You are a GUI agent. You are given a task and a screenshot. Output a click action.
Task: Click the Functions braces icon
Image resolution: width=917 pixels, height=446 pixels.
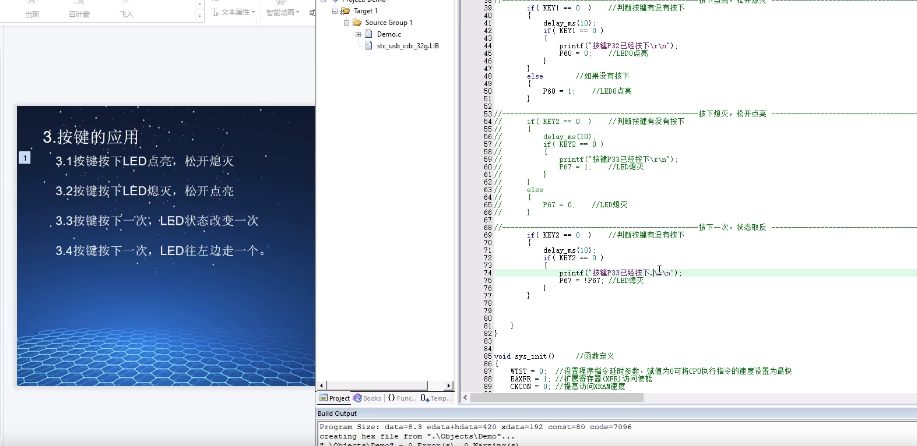(391, 398)
